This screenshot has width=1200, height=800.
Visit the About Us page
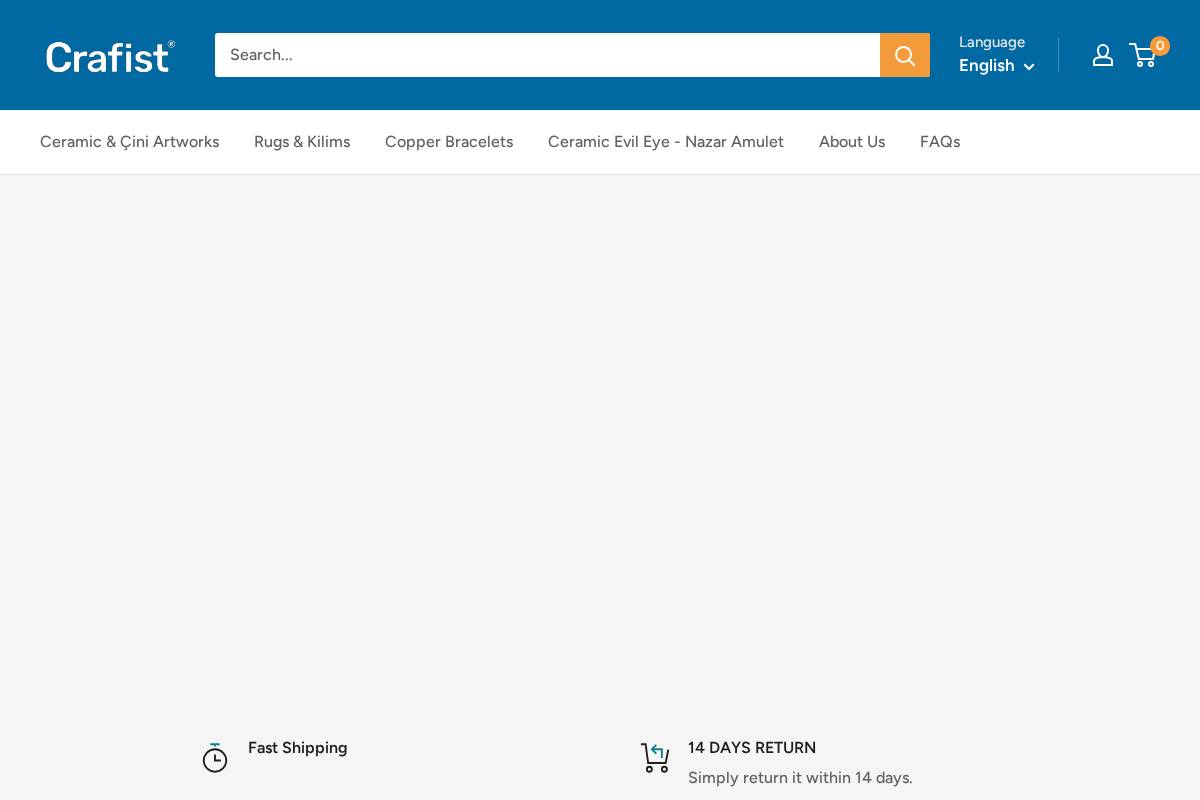pyautogui.click(x=852, y=142)
